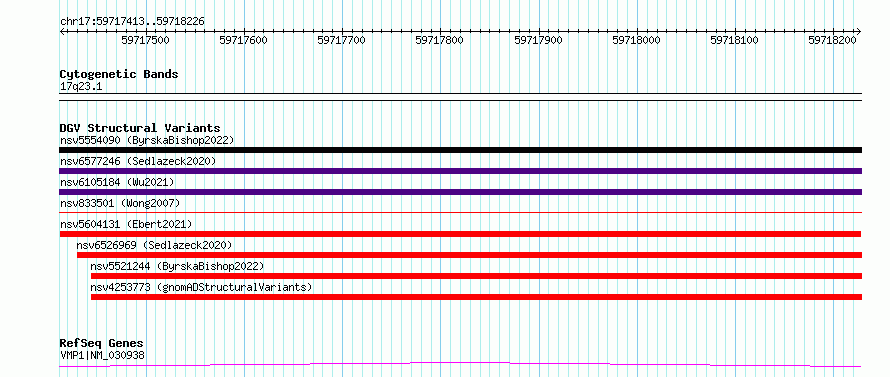
Task: Click ruler position 59717500
Action: coord(146,40)
